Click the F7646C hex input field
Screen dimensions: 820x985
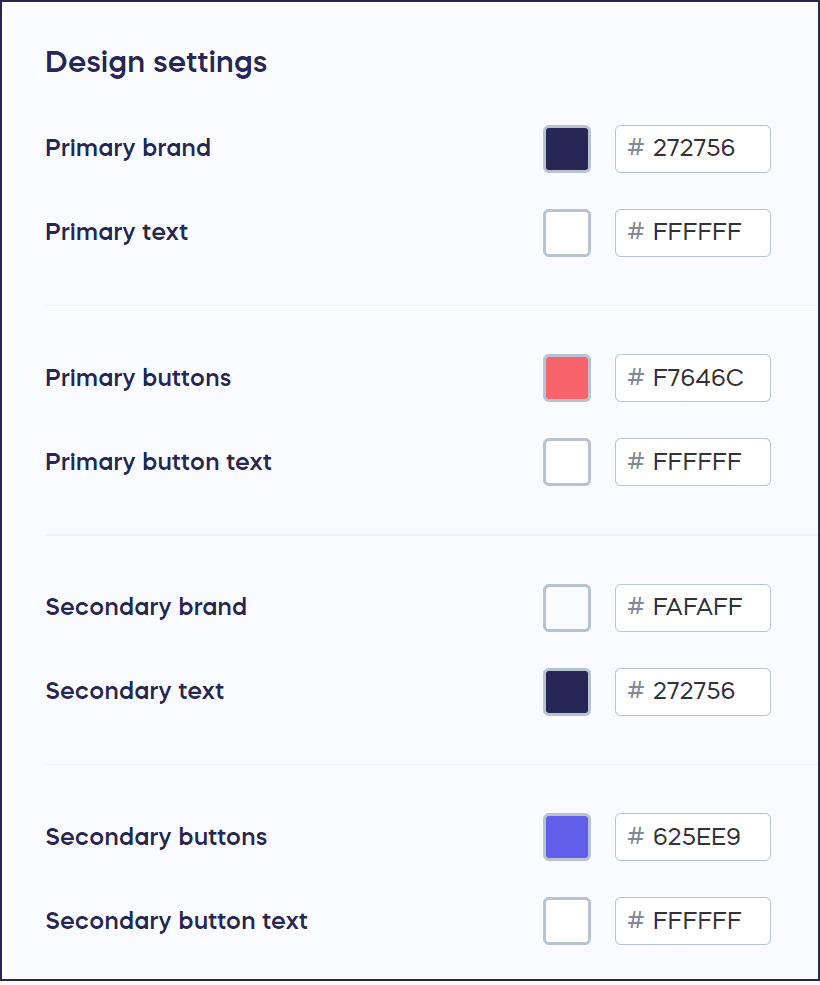(x=692, y=377)
